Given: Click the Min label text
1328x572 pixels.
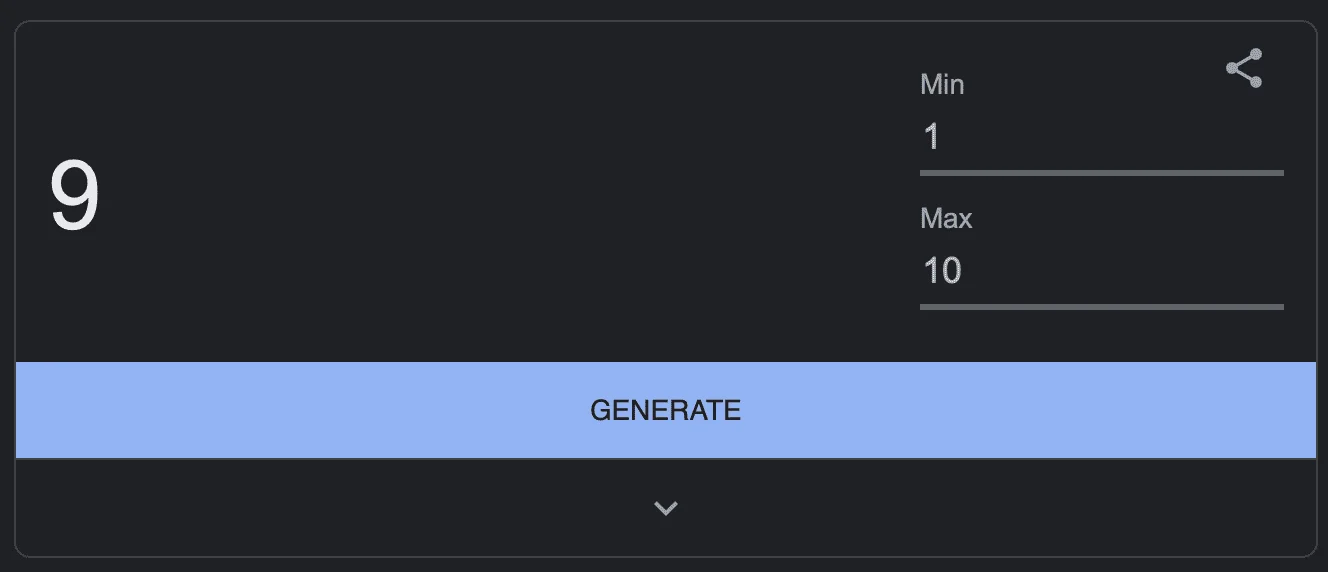Looking at the screenshot, I should (942, 84).
